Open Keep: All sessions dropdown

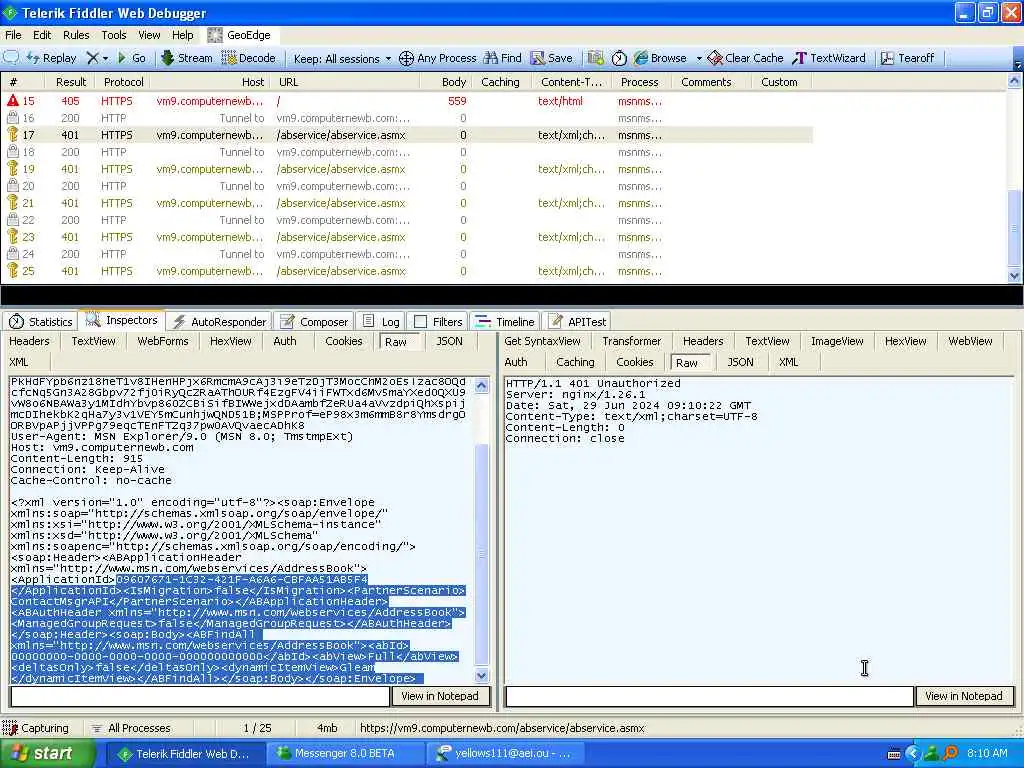pos(342,58)
